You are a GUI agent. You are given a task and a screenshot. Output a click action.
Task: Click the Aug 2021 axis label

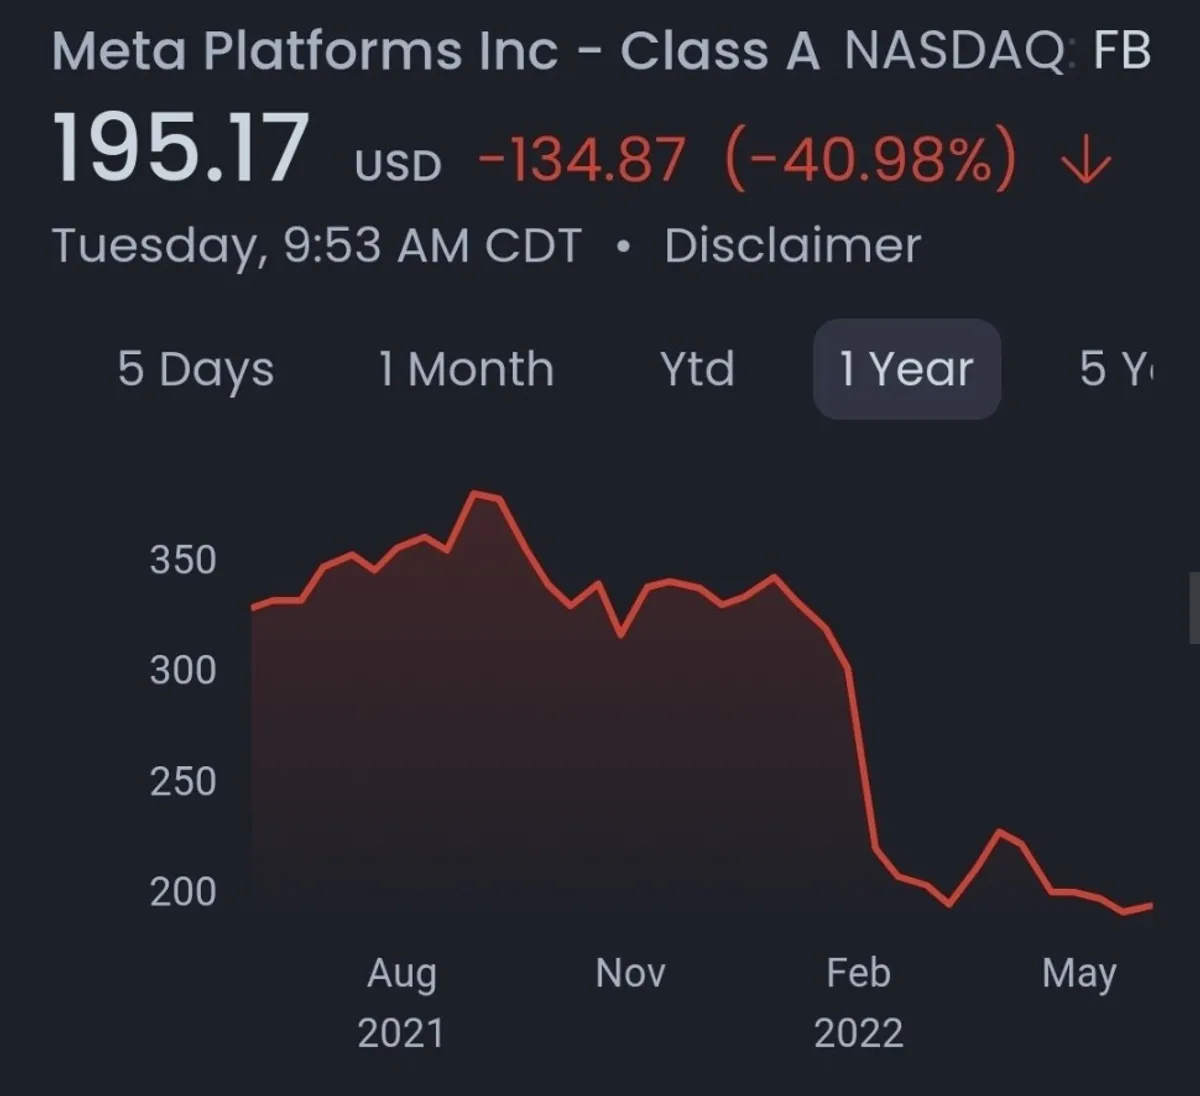click(401, 1000)
